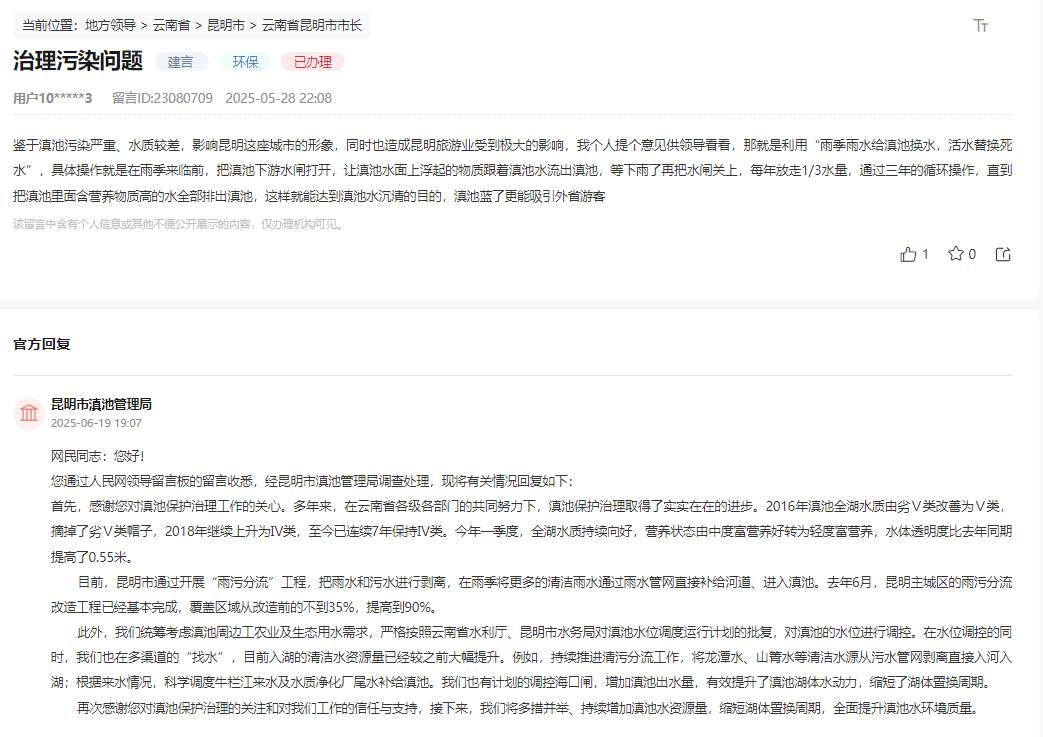
Task: Click the 建言 tag
Action: tap(181, 61)
